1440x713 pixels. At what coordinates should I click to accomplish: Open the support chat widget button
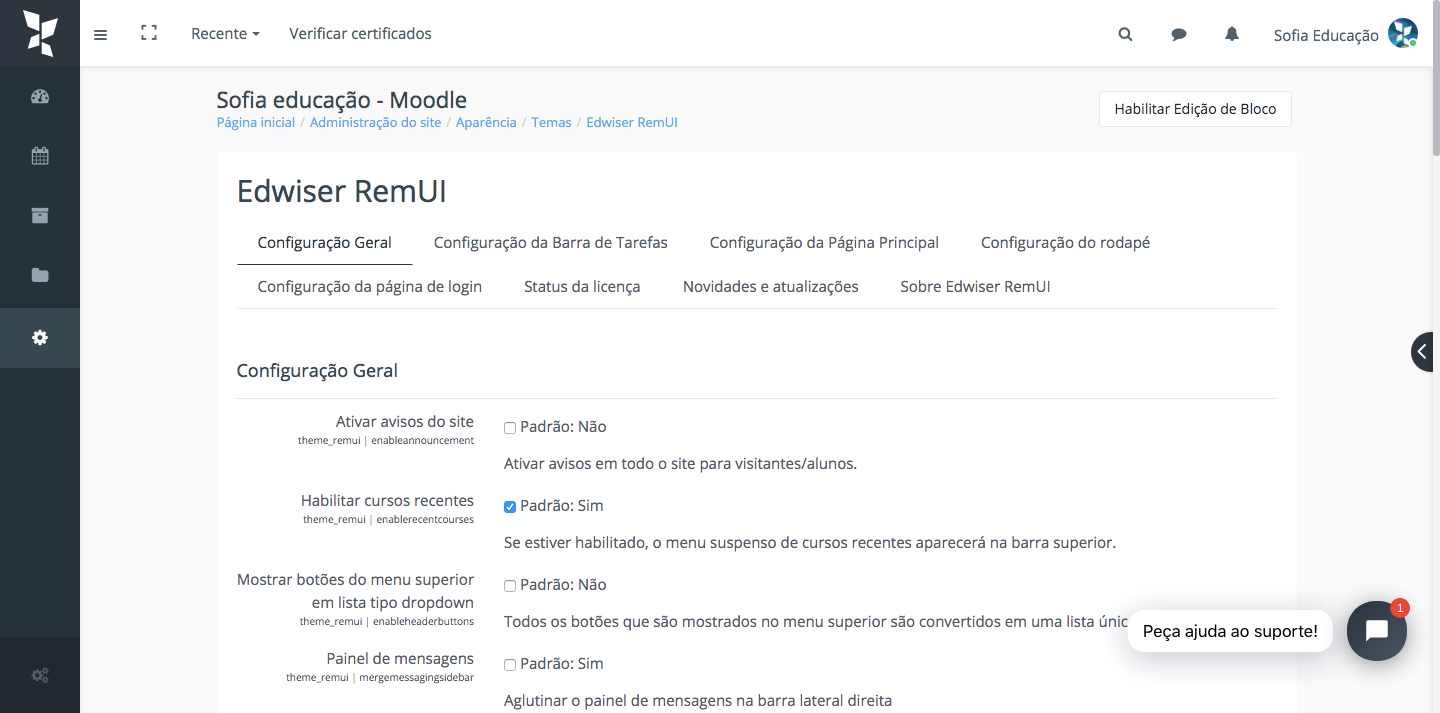[x=1377, y=631]
